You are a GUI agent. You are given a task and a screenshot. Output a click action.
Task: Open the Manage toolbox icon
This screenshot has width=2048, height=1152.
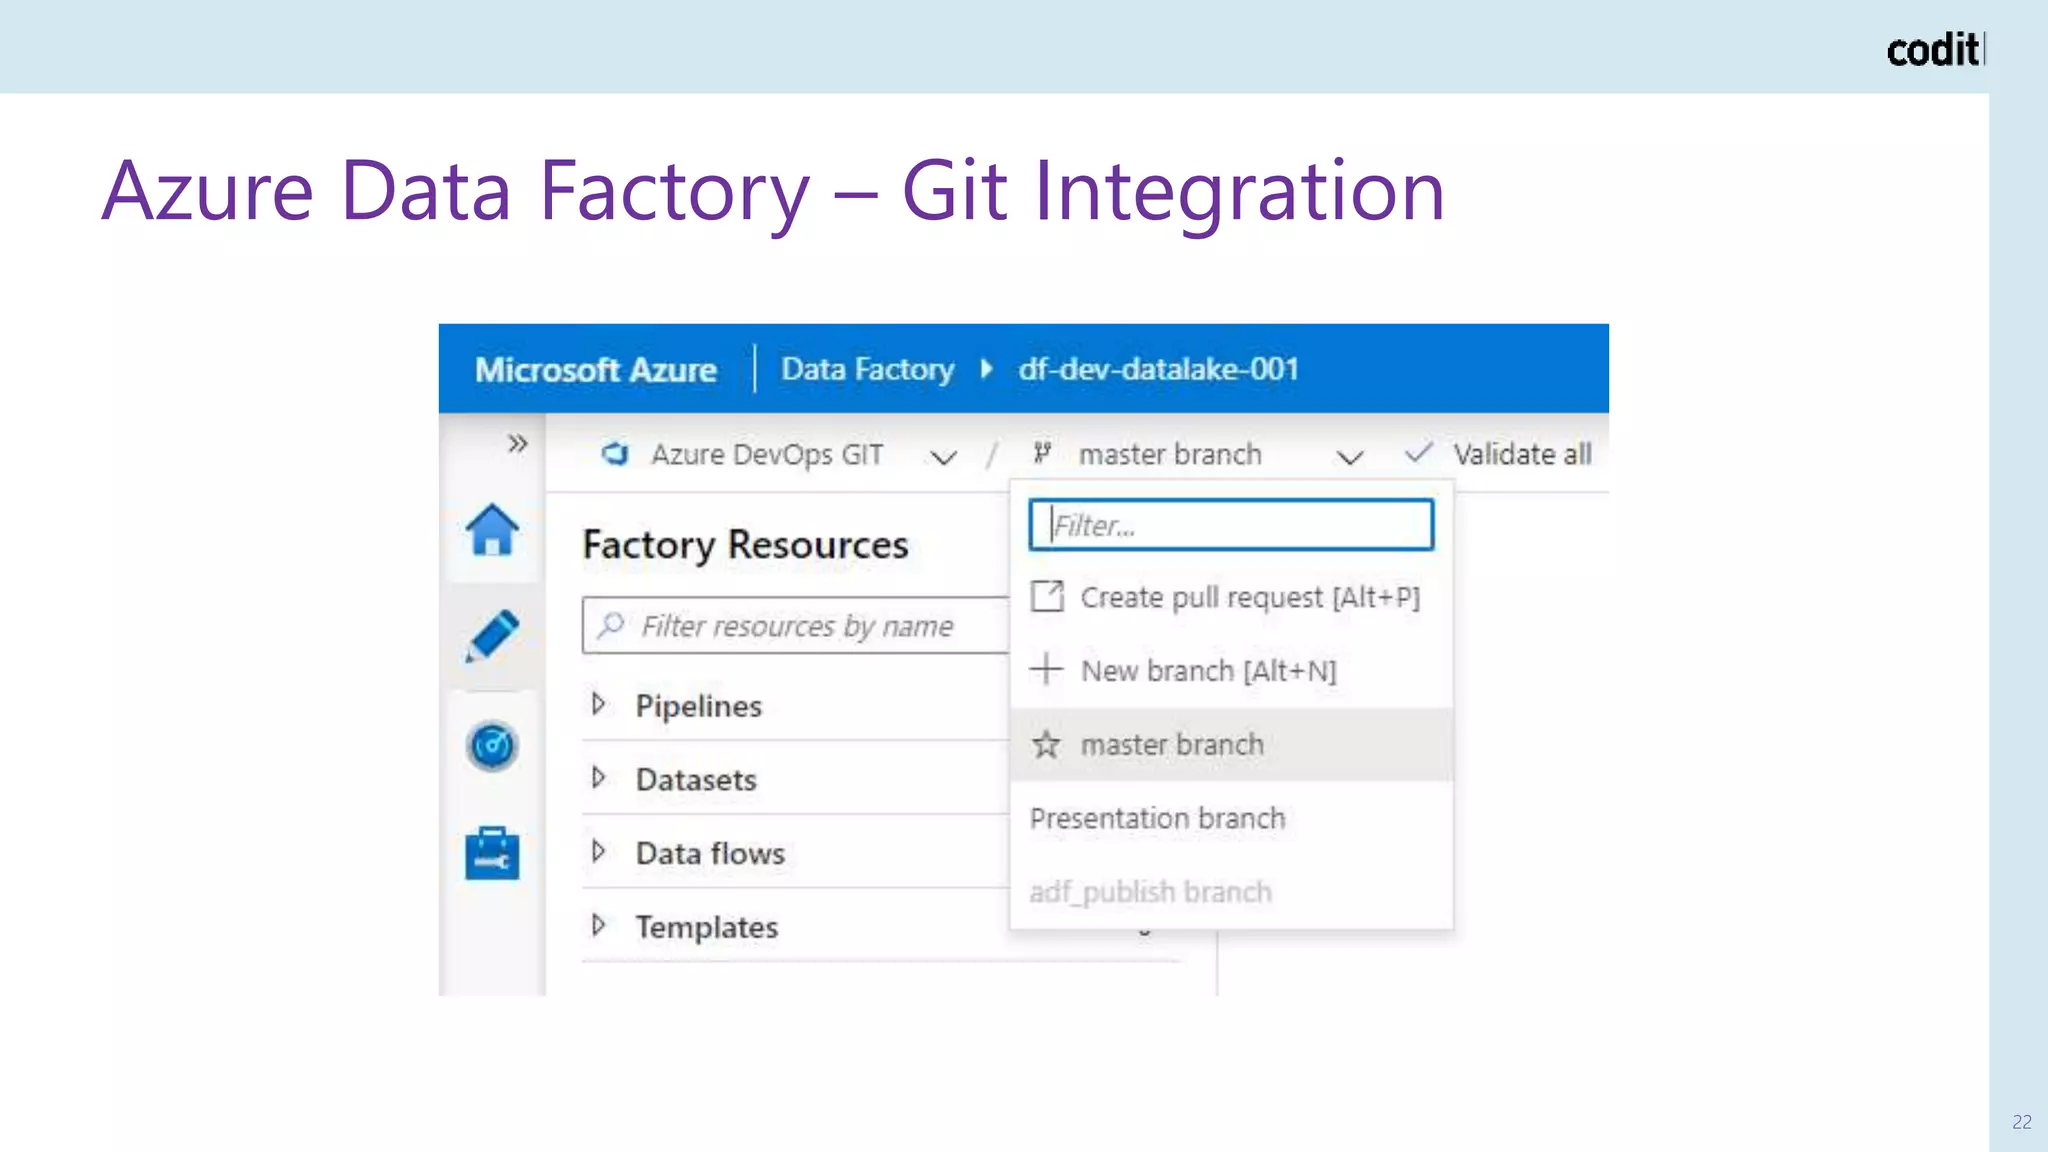(492, 853)
